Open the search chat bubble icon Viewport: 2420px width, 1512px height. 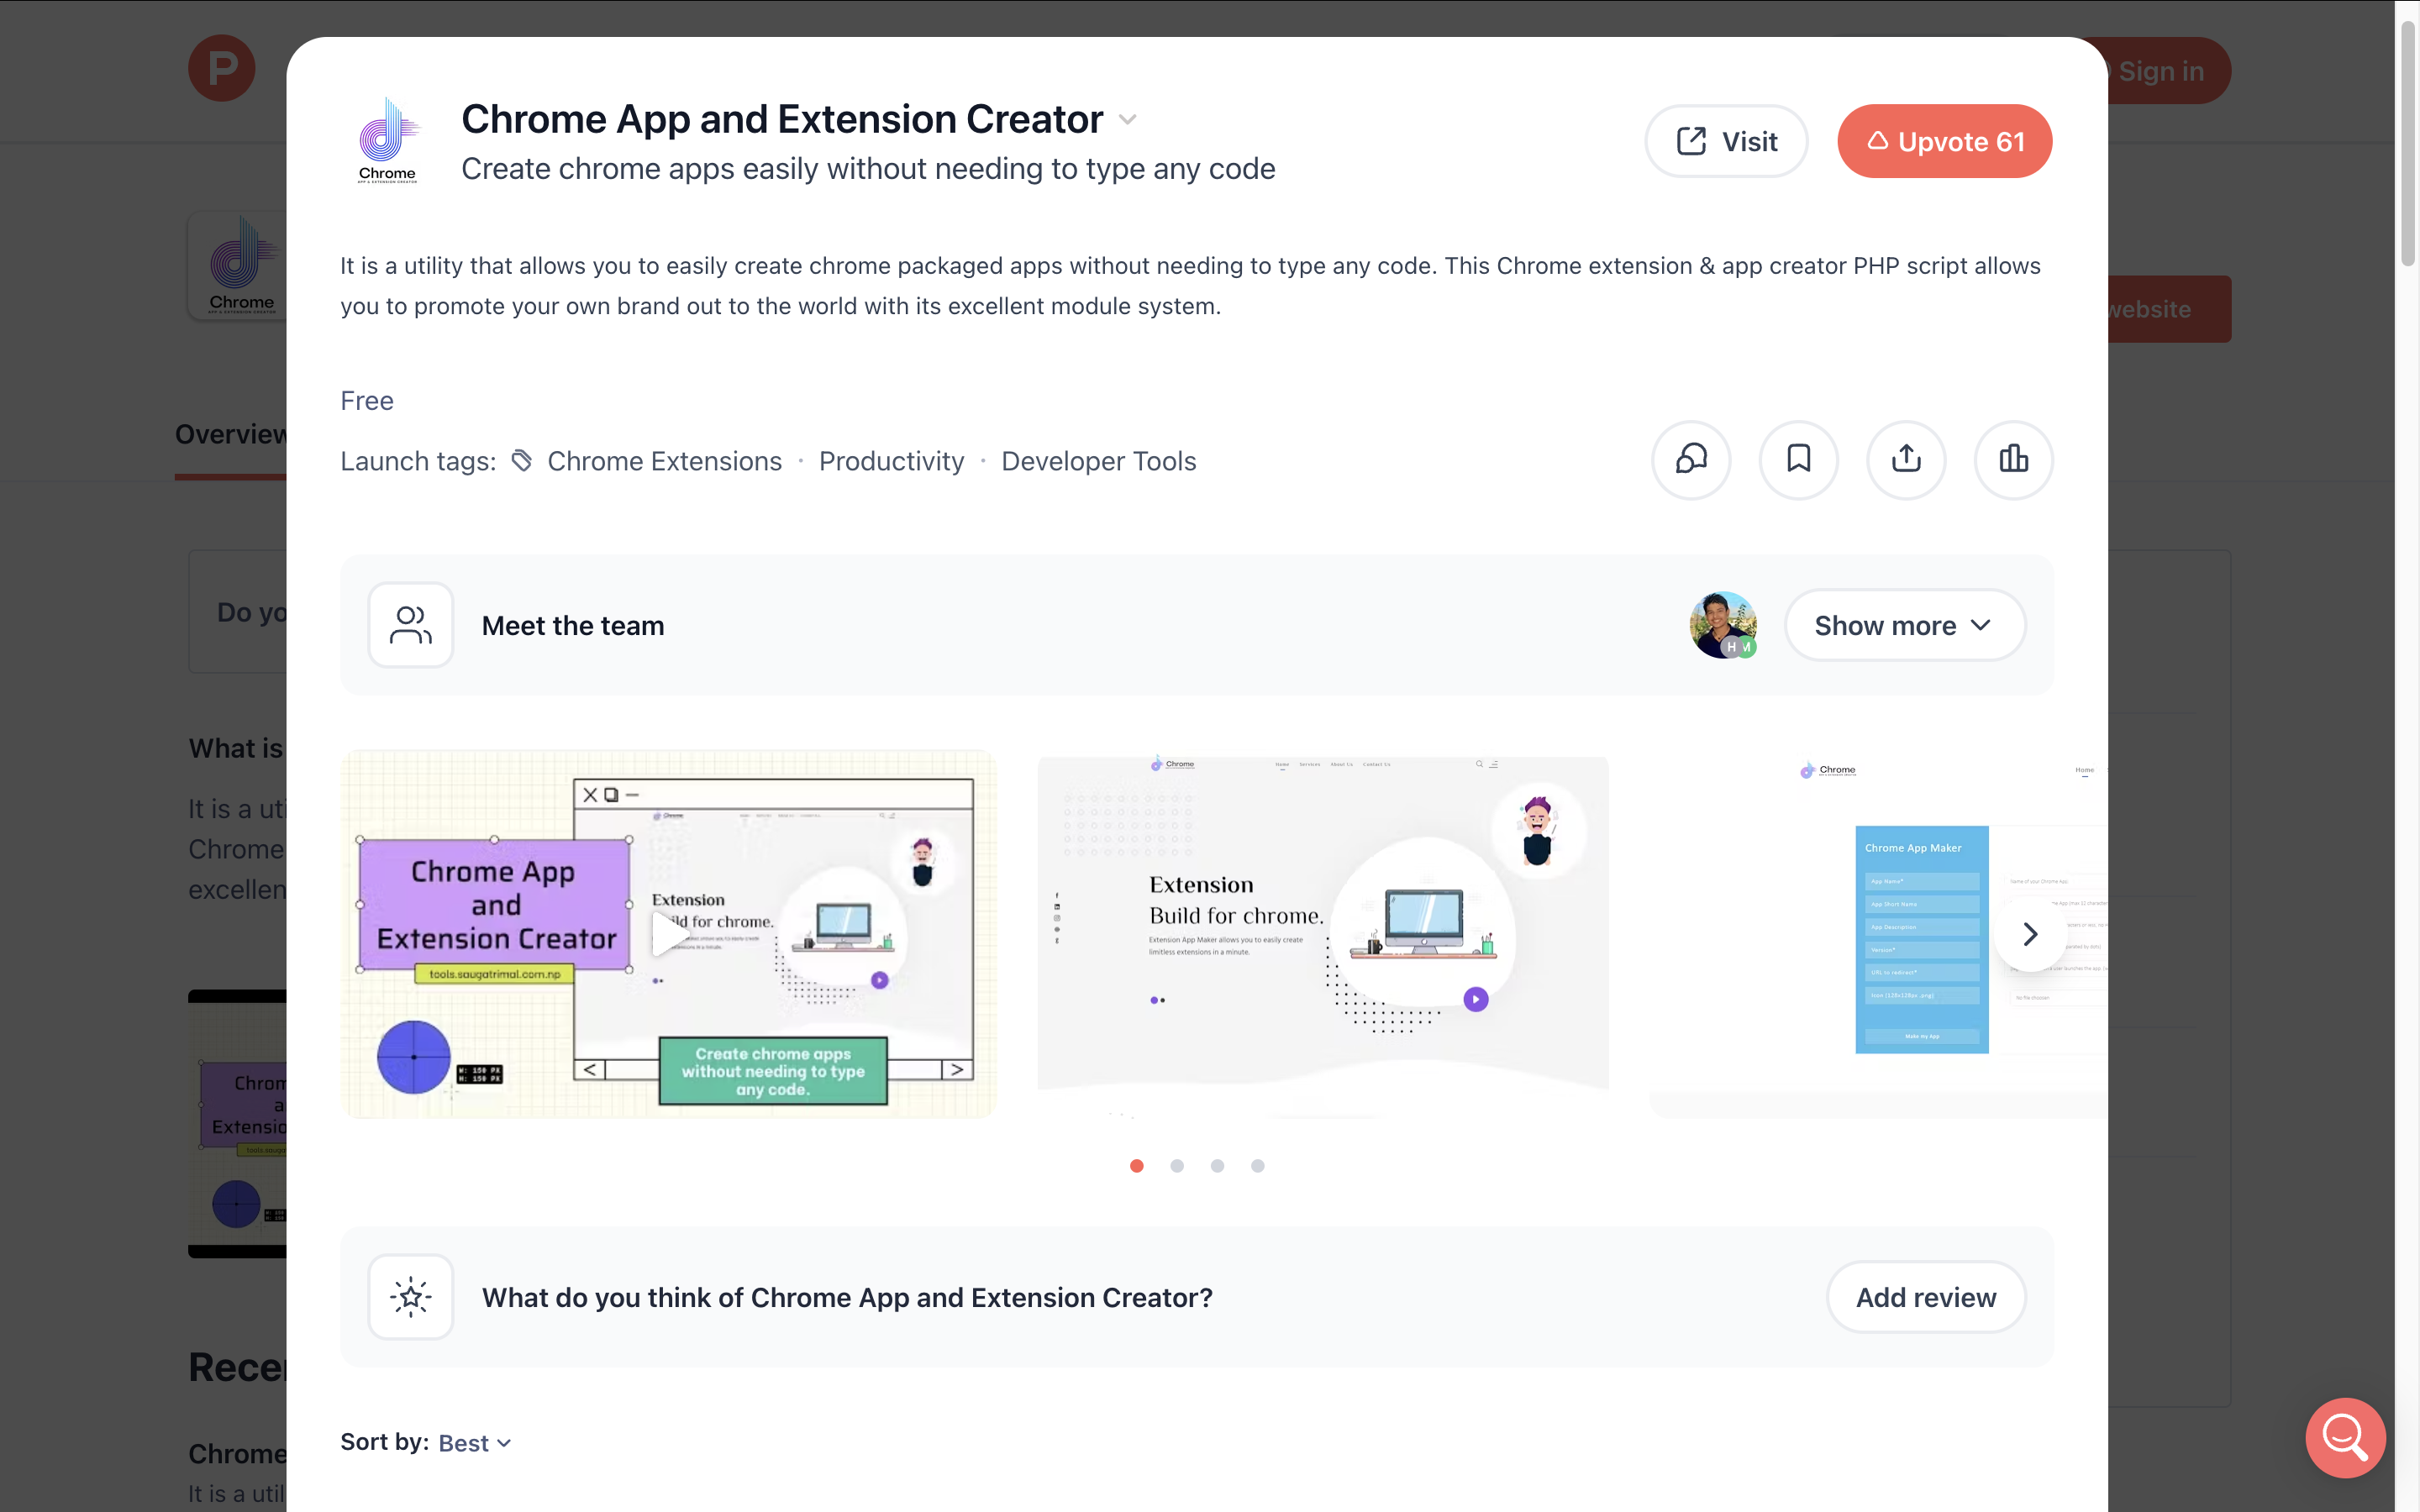coord(2345,1437)
